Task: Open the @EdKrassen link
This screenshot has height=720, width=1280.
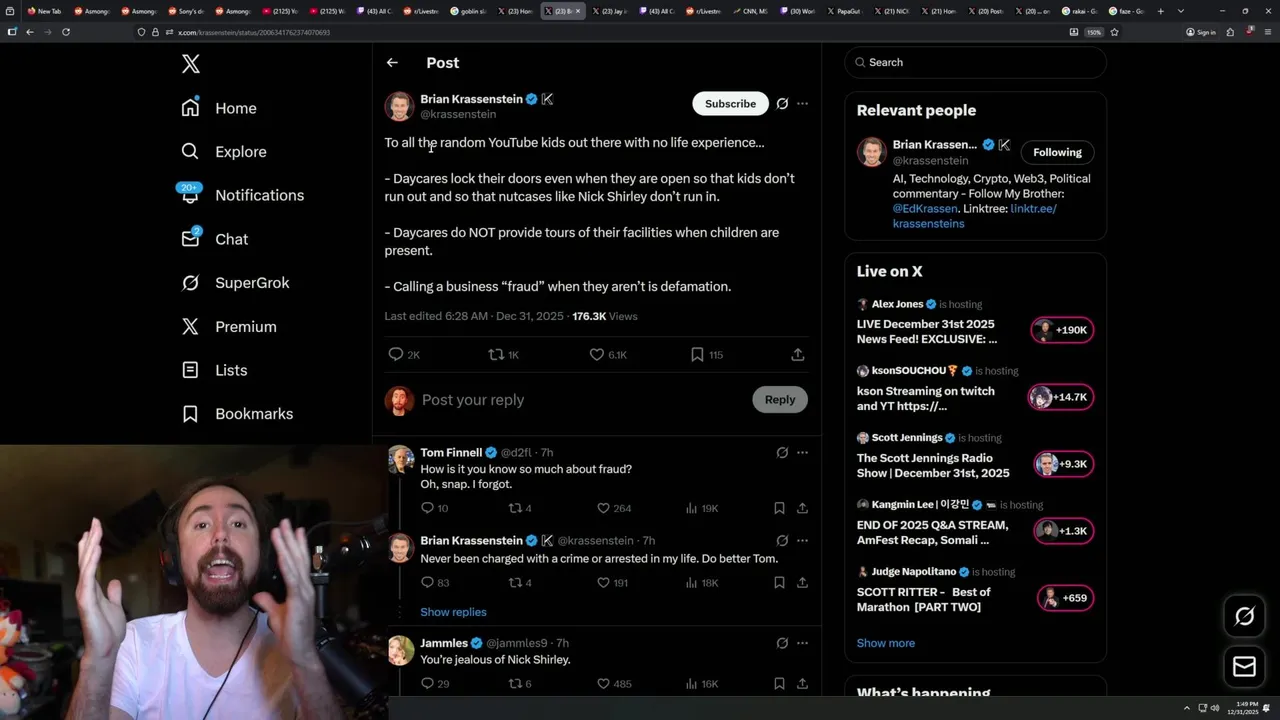Action: [926, 209]
